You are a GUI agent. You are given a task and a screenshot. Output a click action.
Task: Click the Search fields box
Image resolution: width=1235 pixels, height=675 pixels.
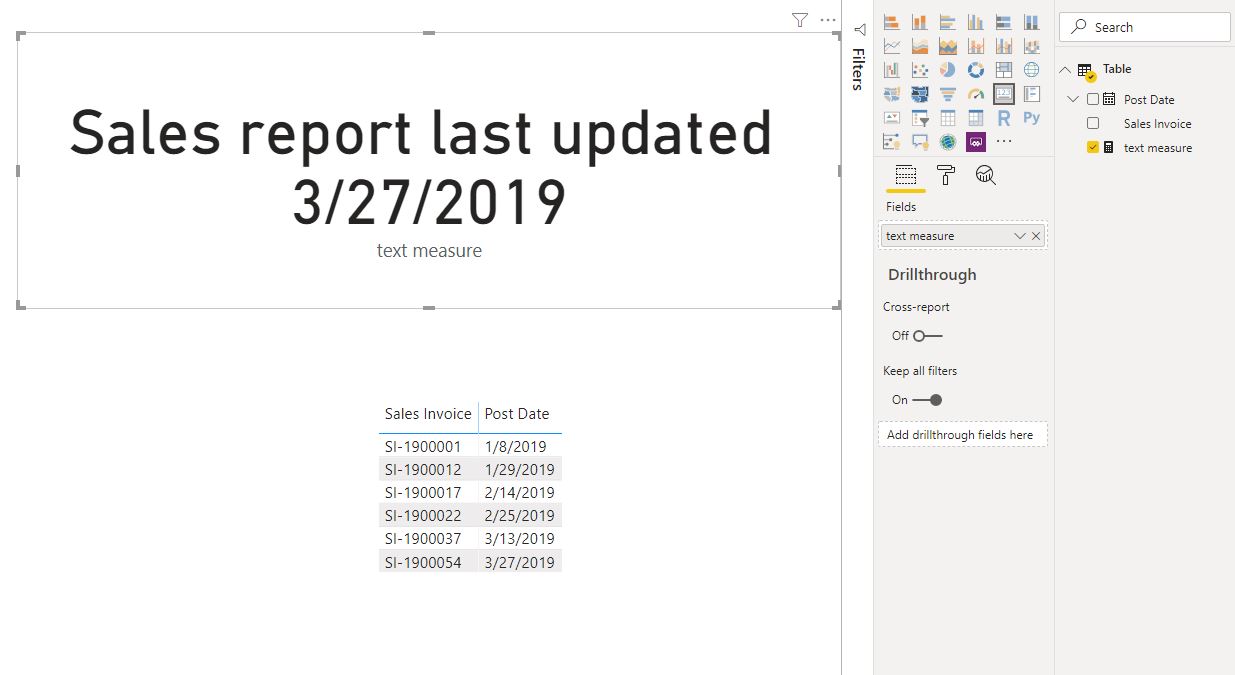tap(1144, 27)
